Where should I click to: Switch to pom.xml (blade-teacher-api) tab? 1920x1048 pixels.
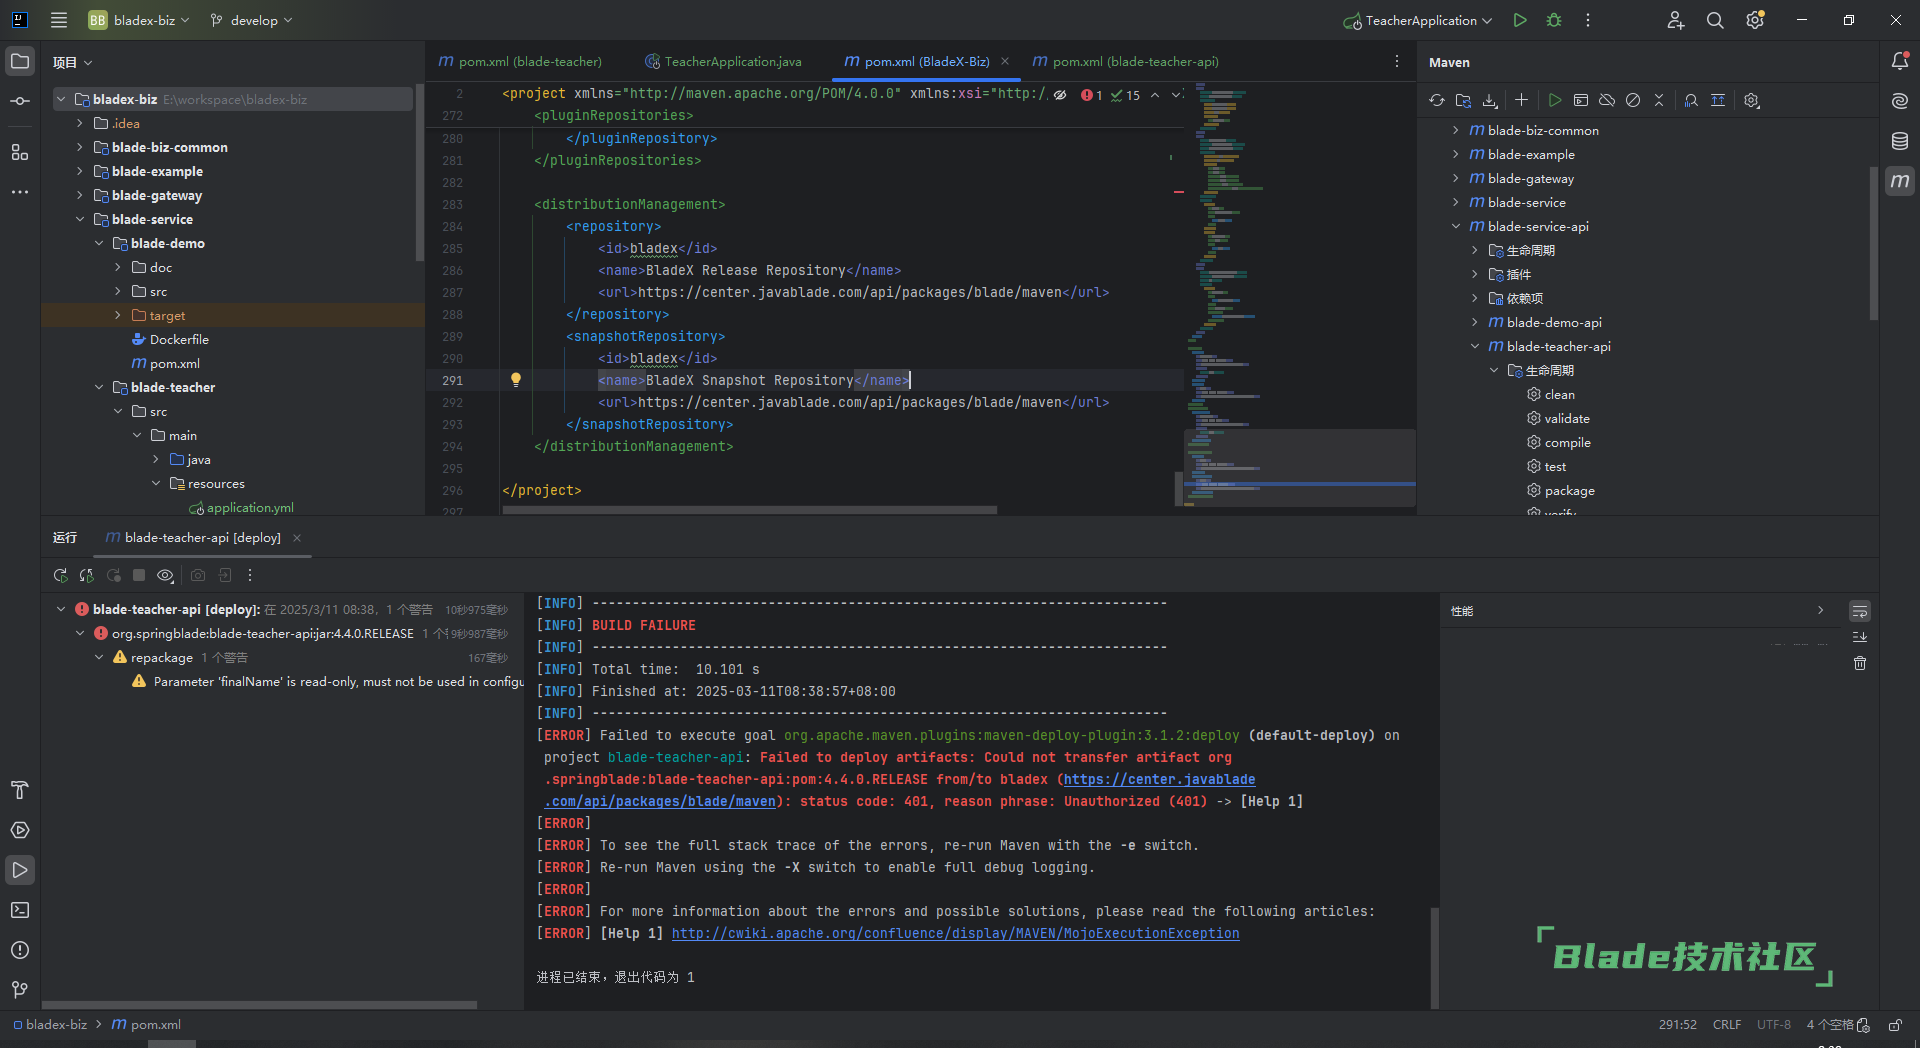[1125, 61]
